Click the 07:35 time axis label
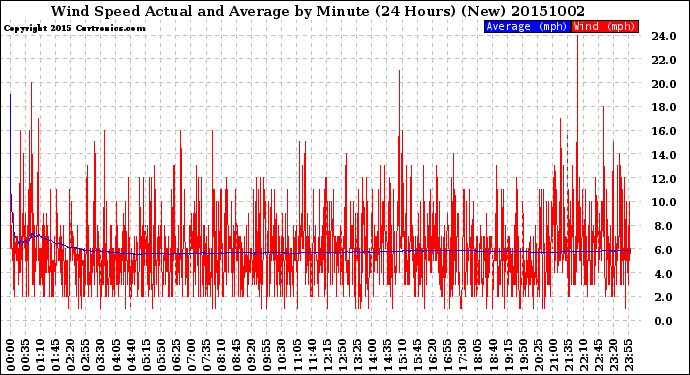 point(206,355)
